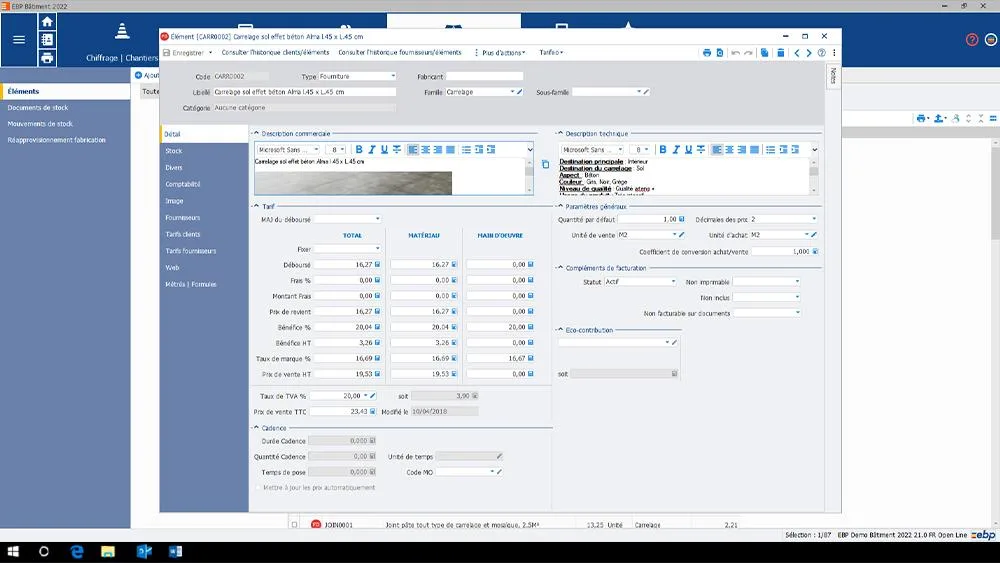The height and width of the screenshot is (563, 1000).
Task: Click the red help icon in the main window
Action: point(972,40)
